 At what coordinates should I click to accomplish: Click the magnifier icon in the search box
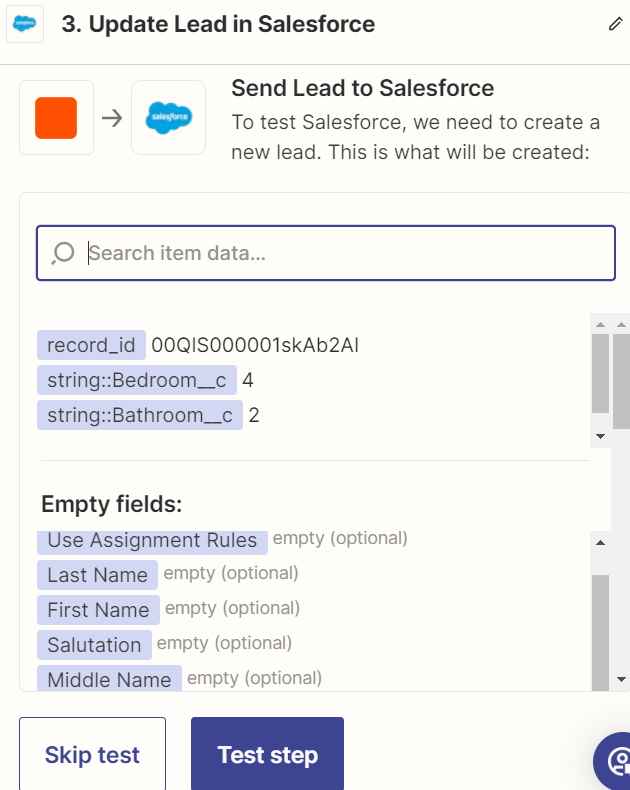tap(62, 253)
